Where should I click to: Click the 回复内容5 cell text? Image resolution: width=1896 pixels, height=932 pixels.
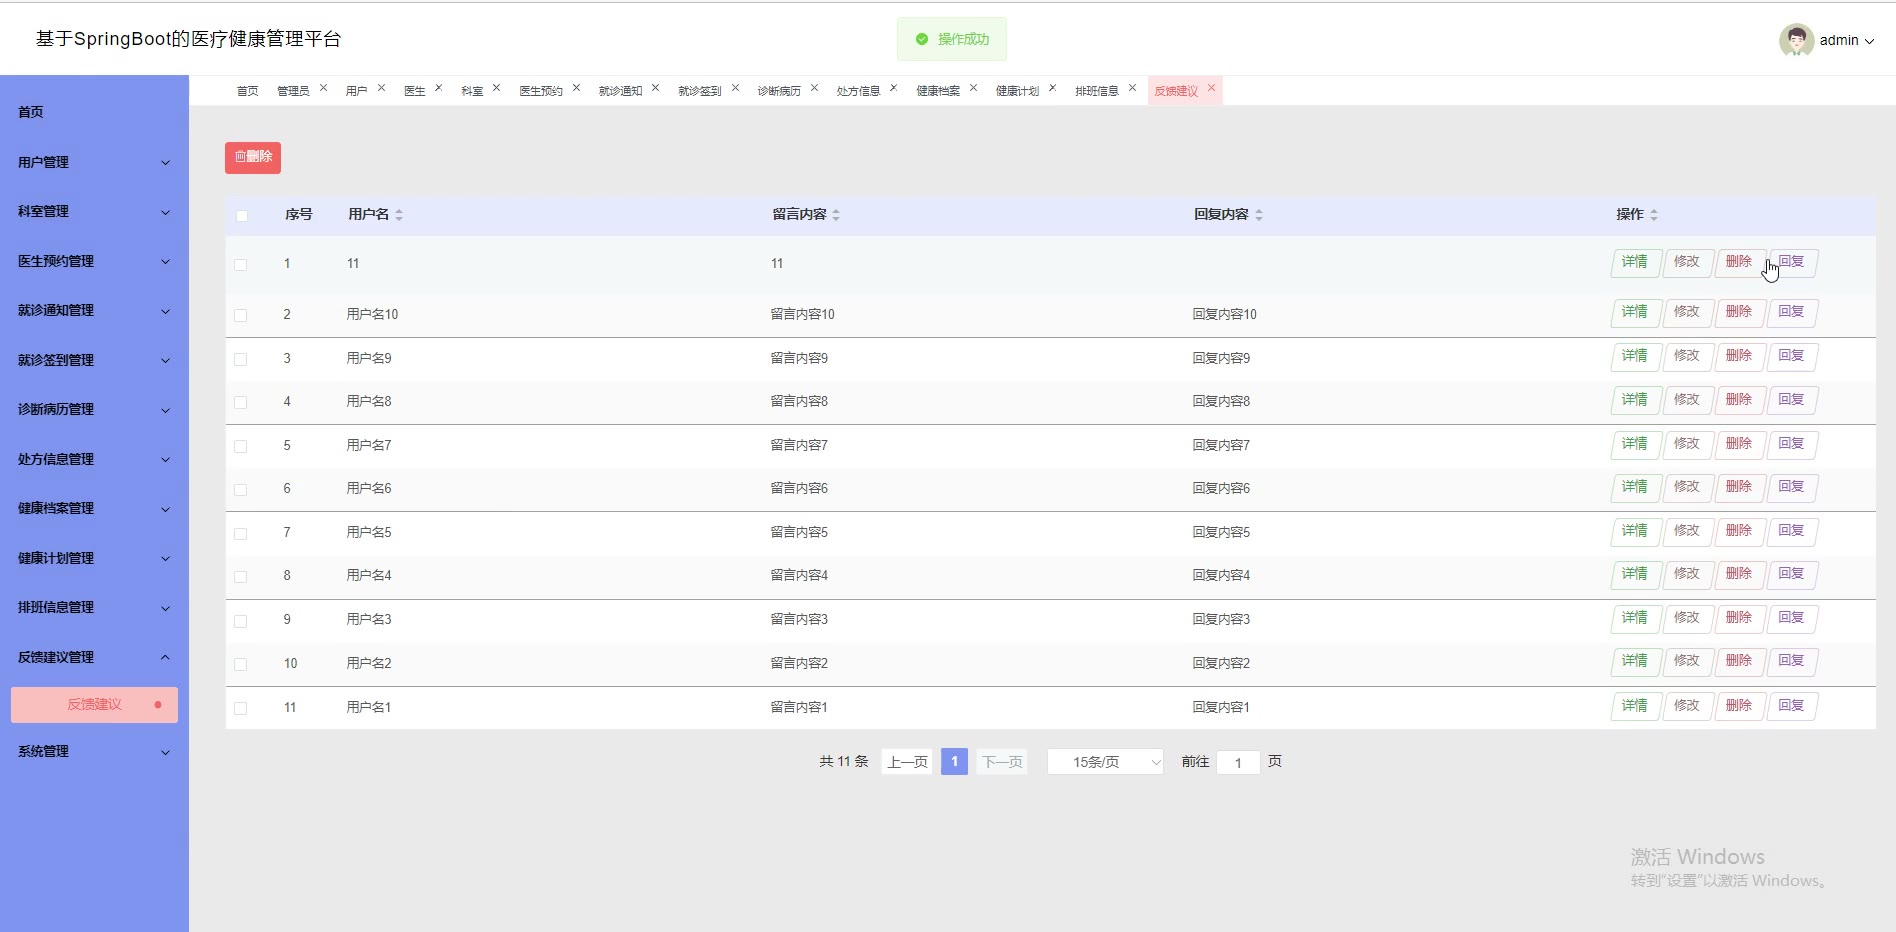point(1221,532)
